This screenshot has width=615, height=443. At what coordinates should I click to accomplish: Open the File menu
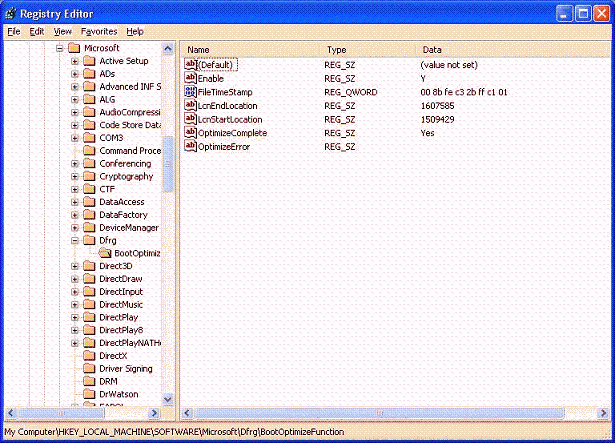[x=14, y=31]
